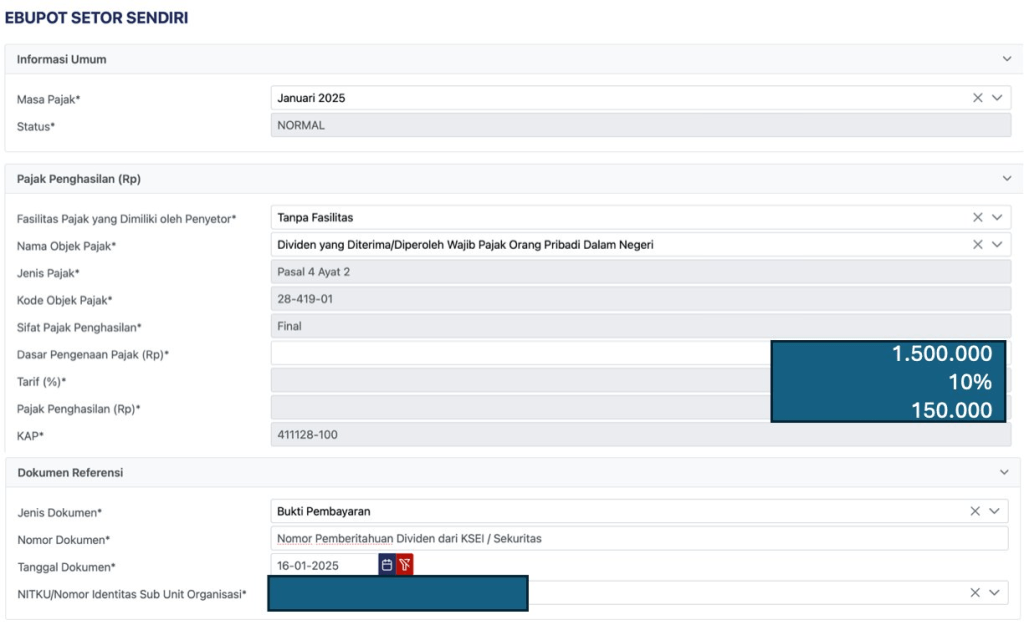
Task: Click red clear-date icon beside Tanggal Dokumen
Action: [405, 565]
